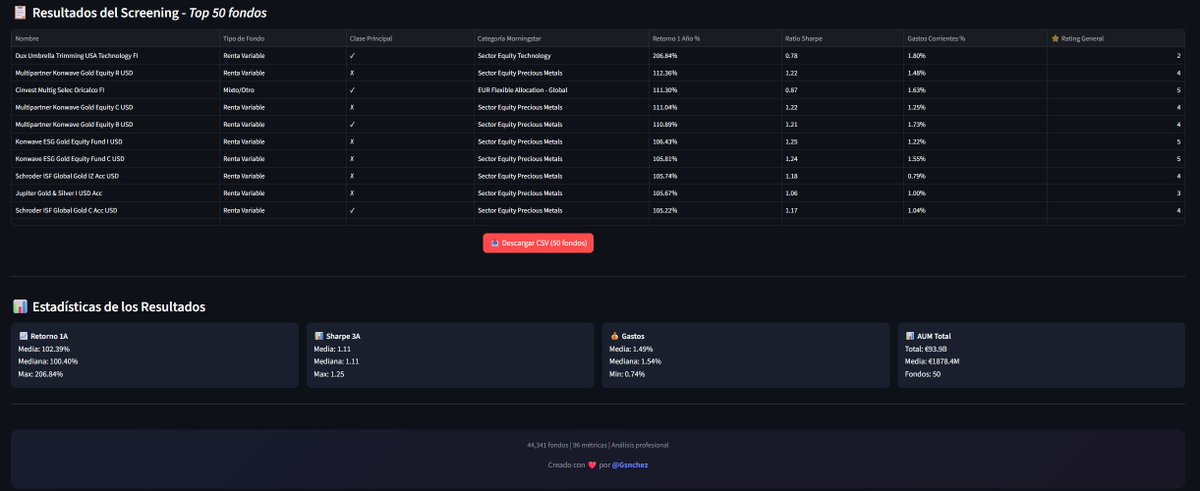Click the 1.00% expenses cell

pos(975,193)
